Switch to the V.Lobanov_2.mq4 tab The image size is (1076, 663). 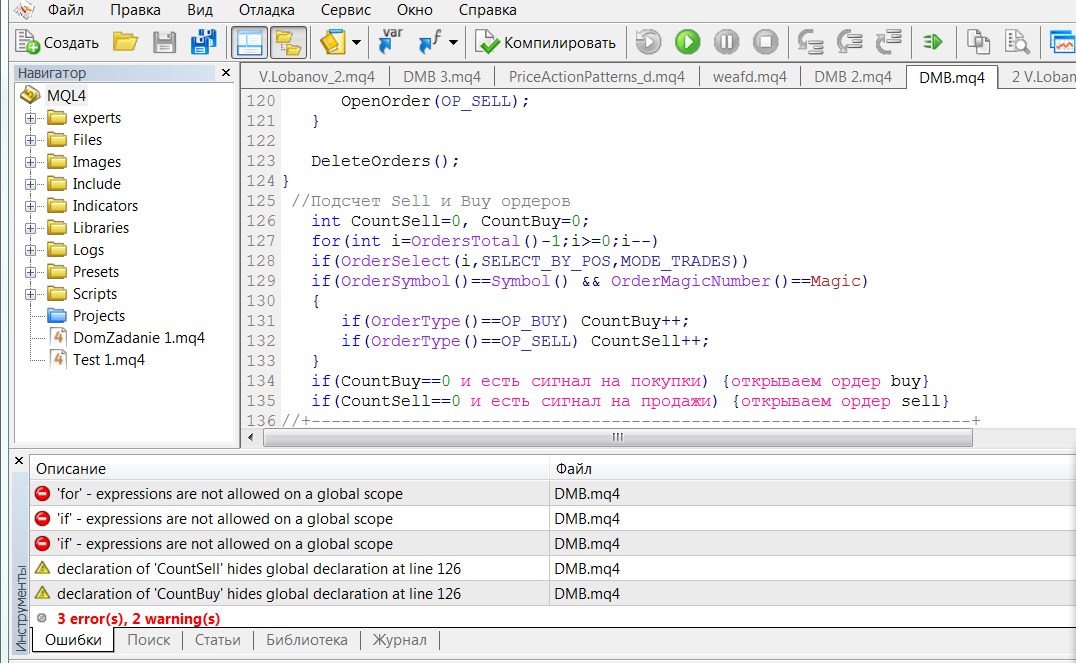pos(316,77)
